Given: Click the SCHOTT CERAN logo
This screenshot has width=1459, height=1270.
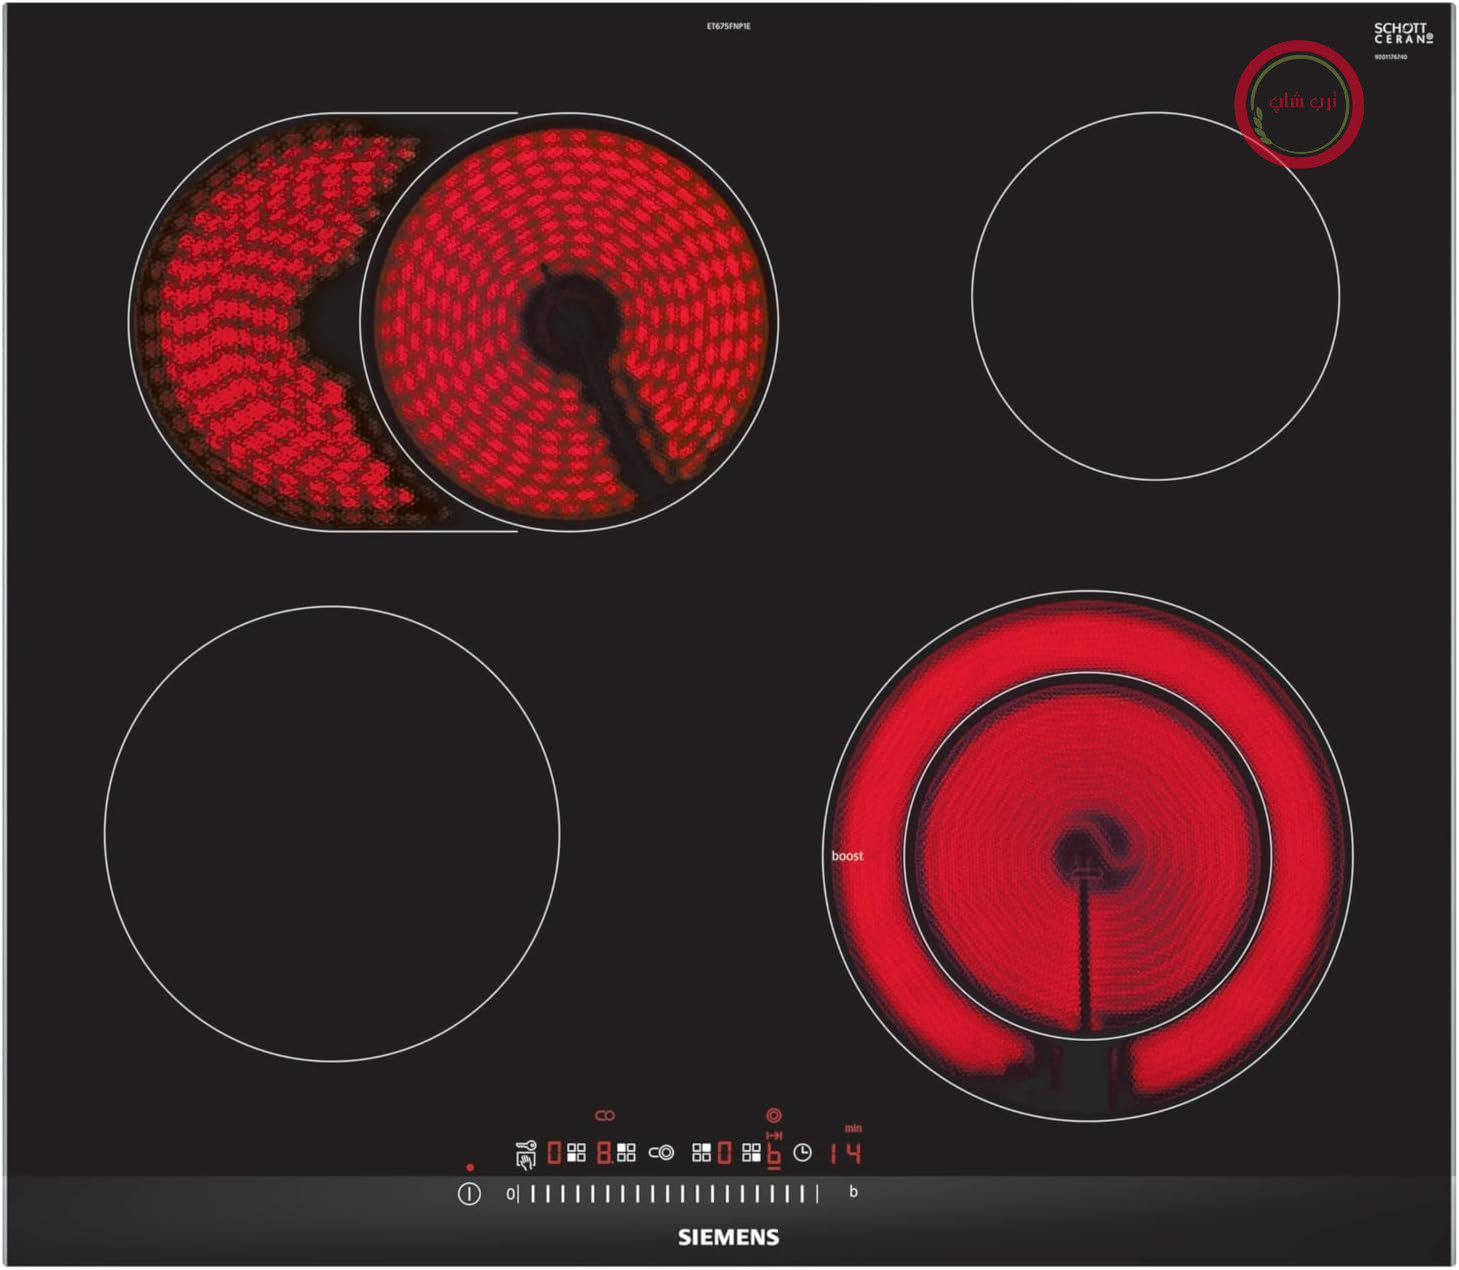Looking at the screenshot, I should point(1403,34).
